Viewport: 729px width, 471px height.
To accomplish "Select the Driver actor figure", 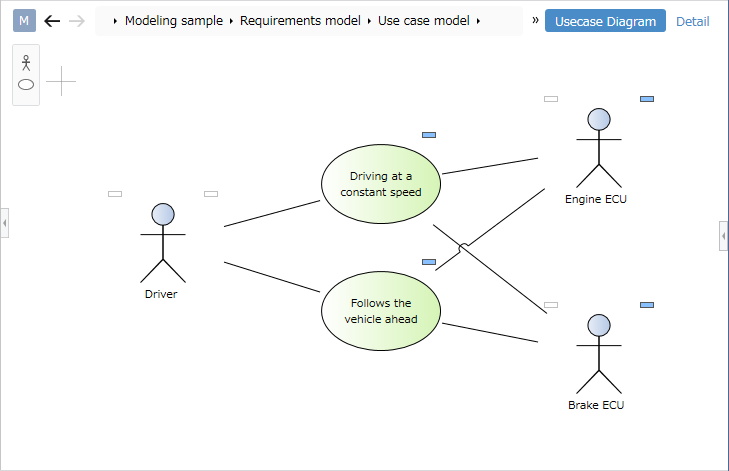I will (163, 243).
